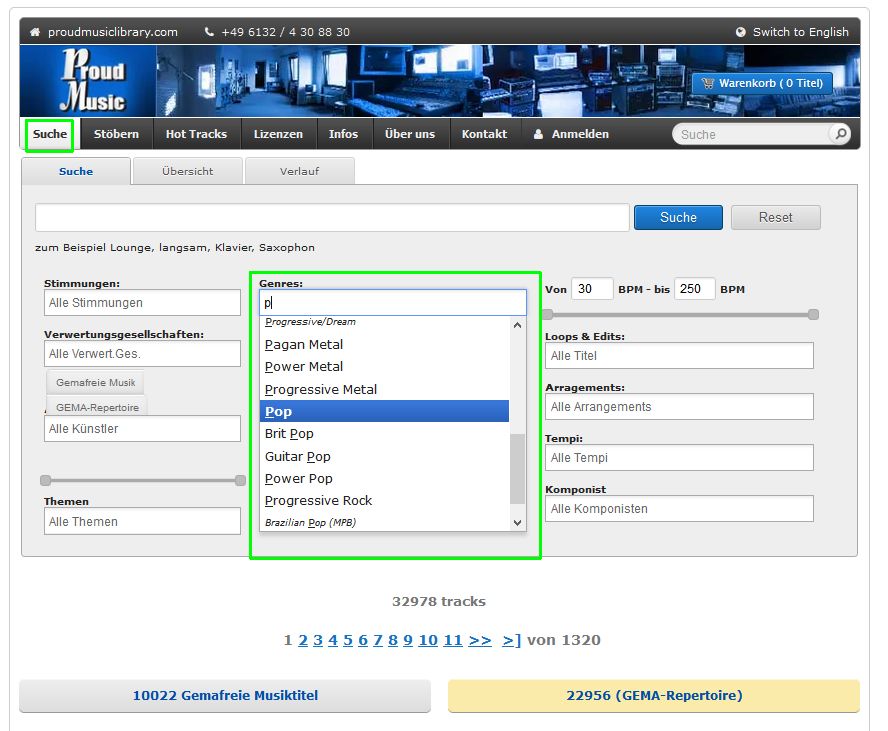
Task: Select the Suche sub-tab
Action: (76, 171)
